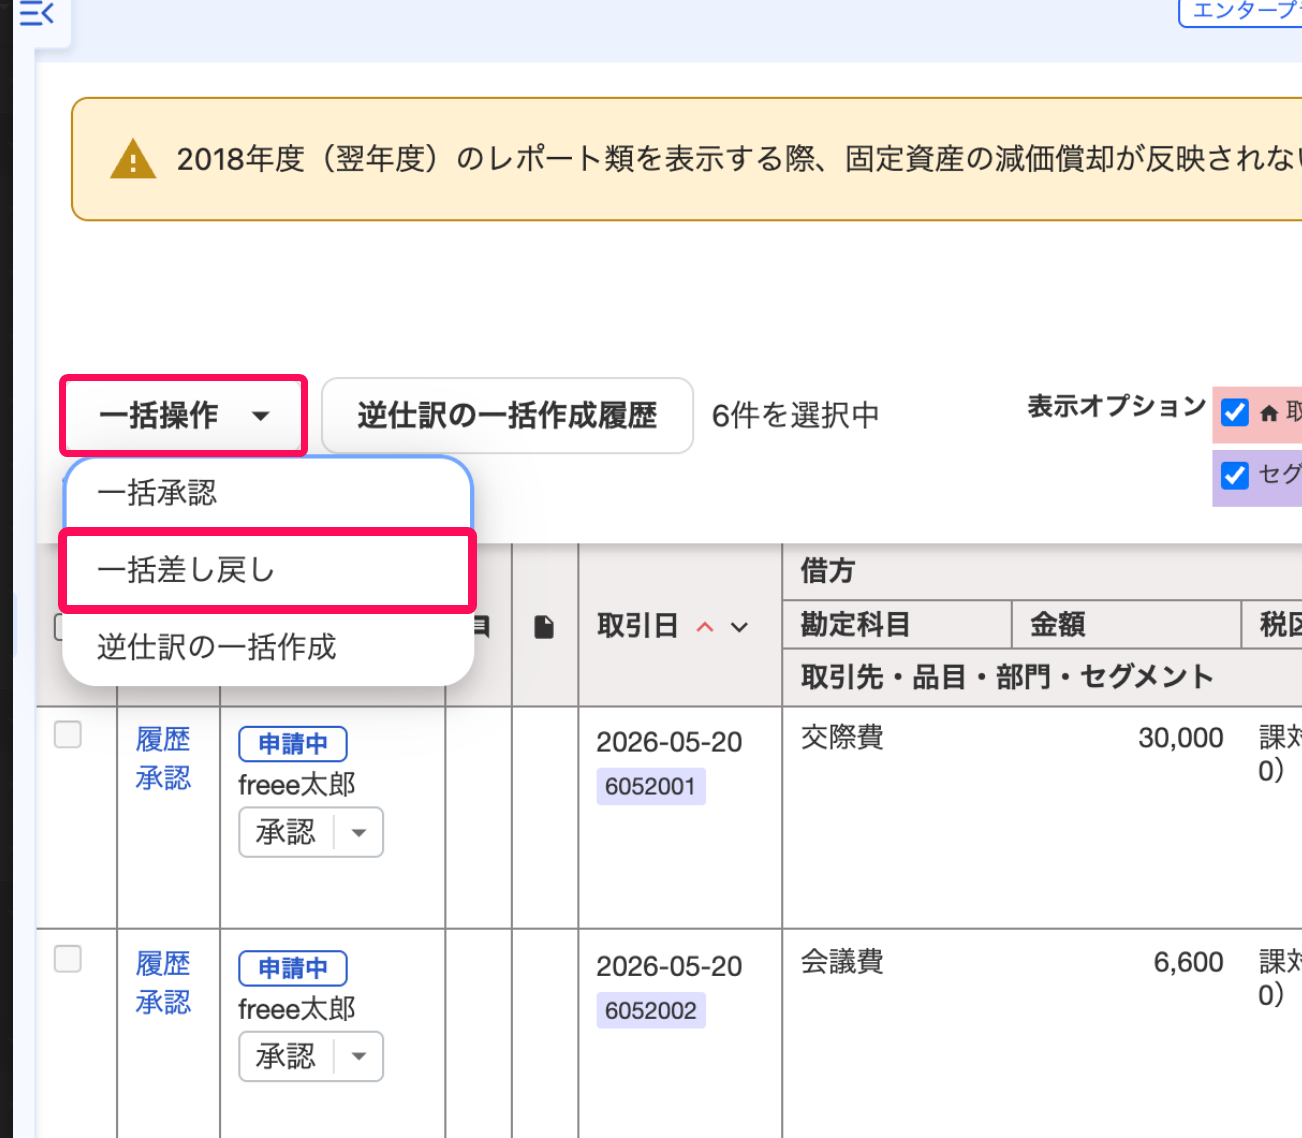
Task: Click freee太郎 name in 交際費 row
Action: (x=297, y=785)
